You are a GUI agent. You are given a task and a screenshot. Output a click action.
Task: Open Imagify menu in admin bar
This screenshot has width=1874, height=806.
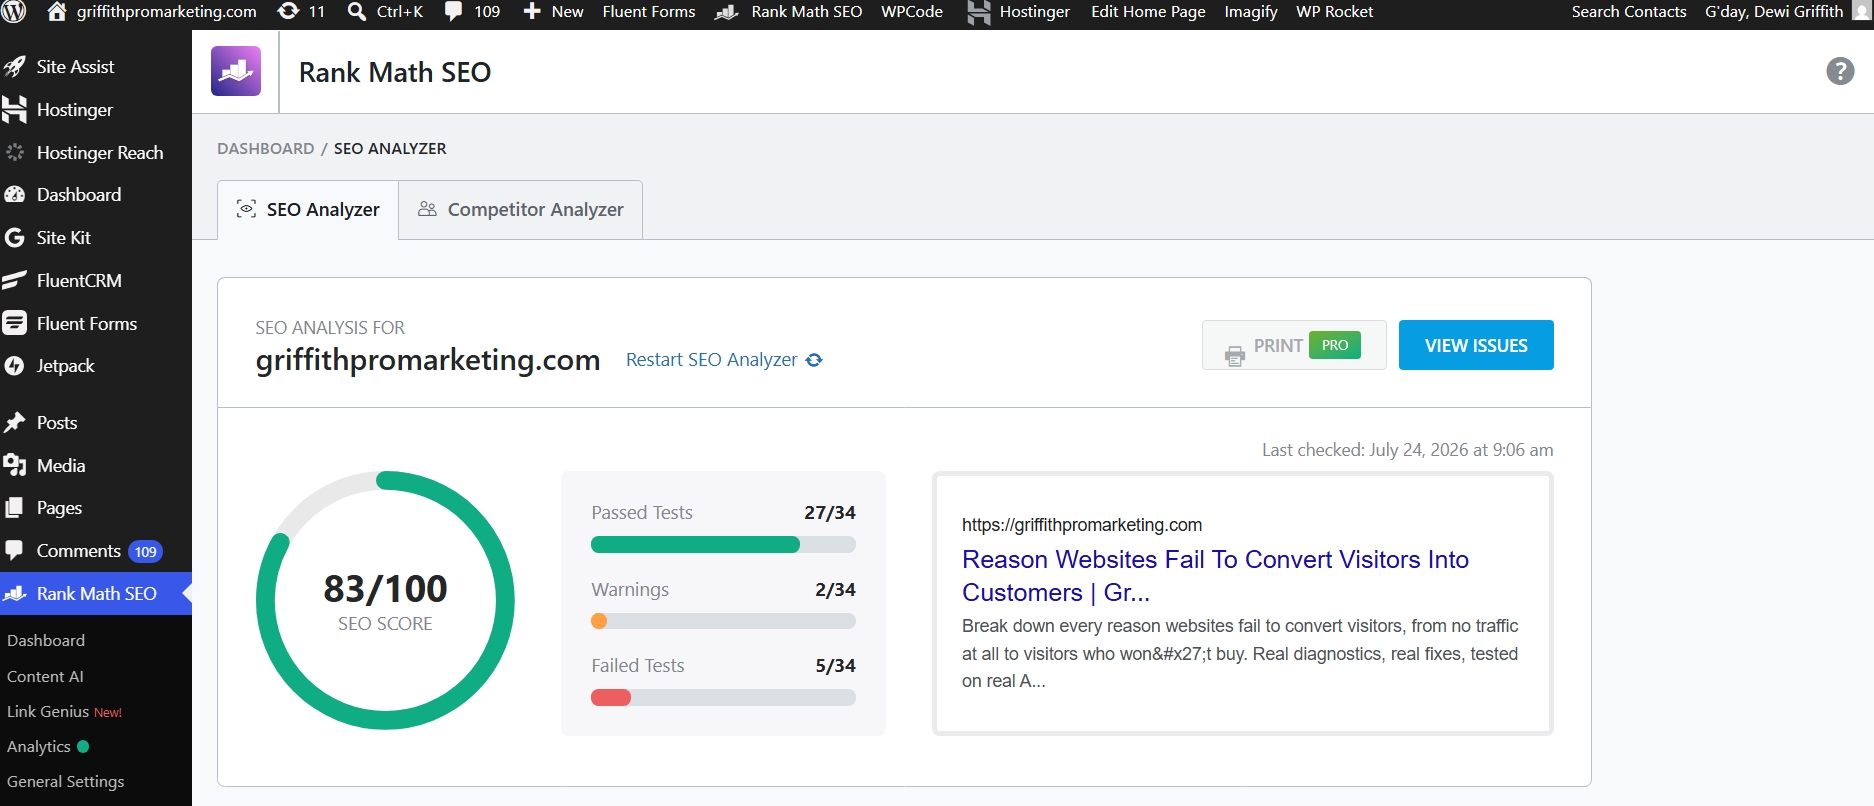(1251, 12)
